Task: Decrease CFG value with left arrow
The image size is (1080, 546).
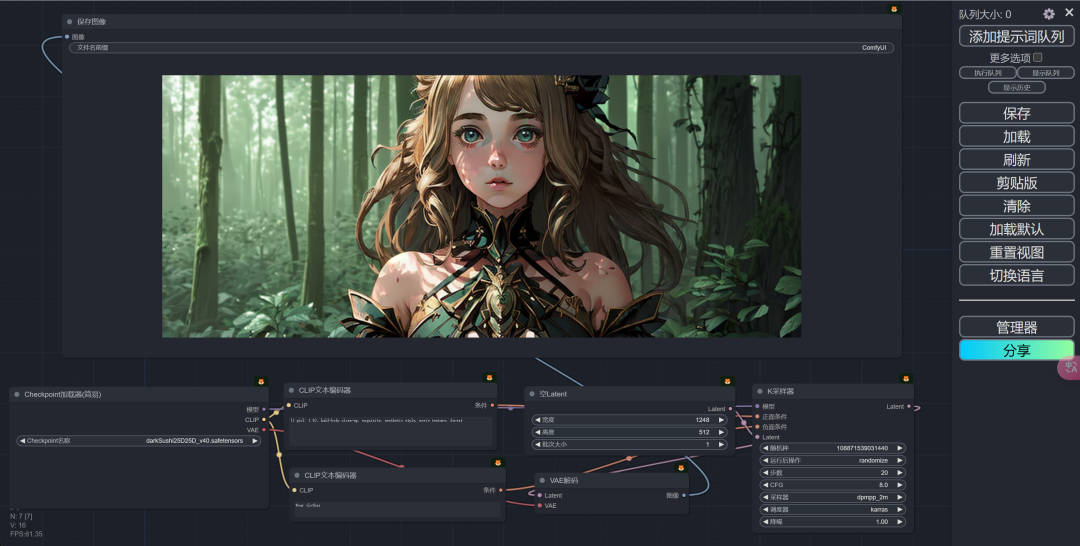Action: click(765, 485)
